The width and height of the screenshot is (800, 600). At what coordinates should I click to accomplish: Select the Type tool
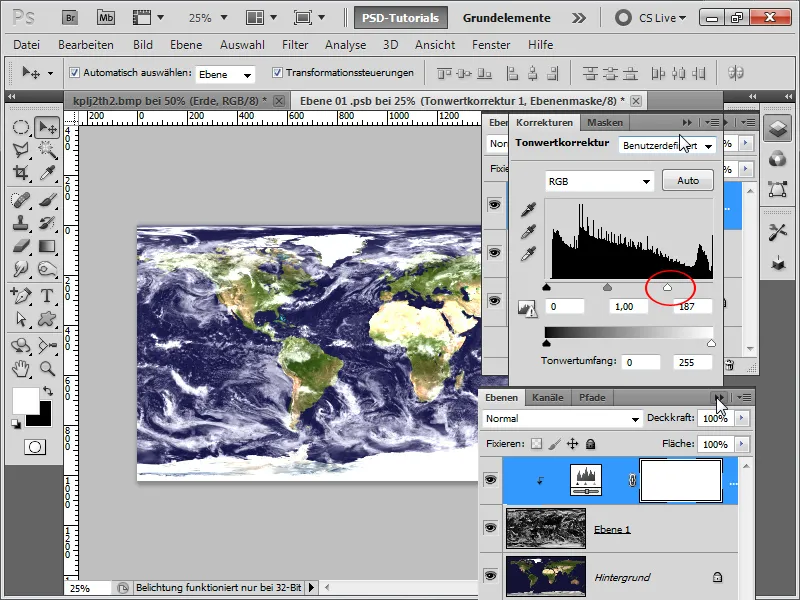tap(47, 295)
